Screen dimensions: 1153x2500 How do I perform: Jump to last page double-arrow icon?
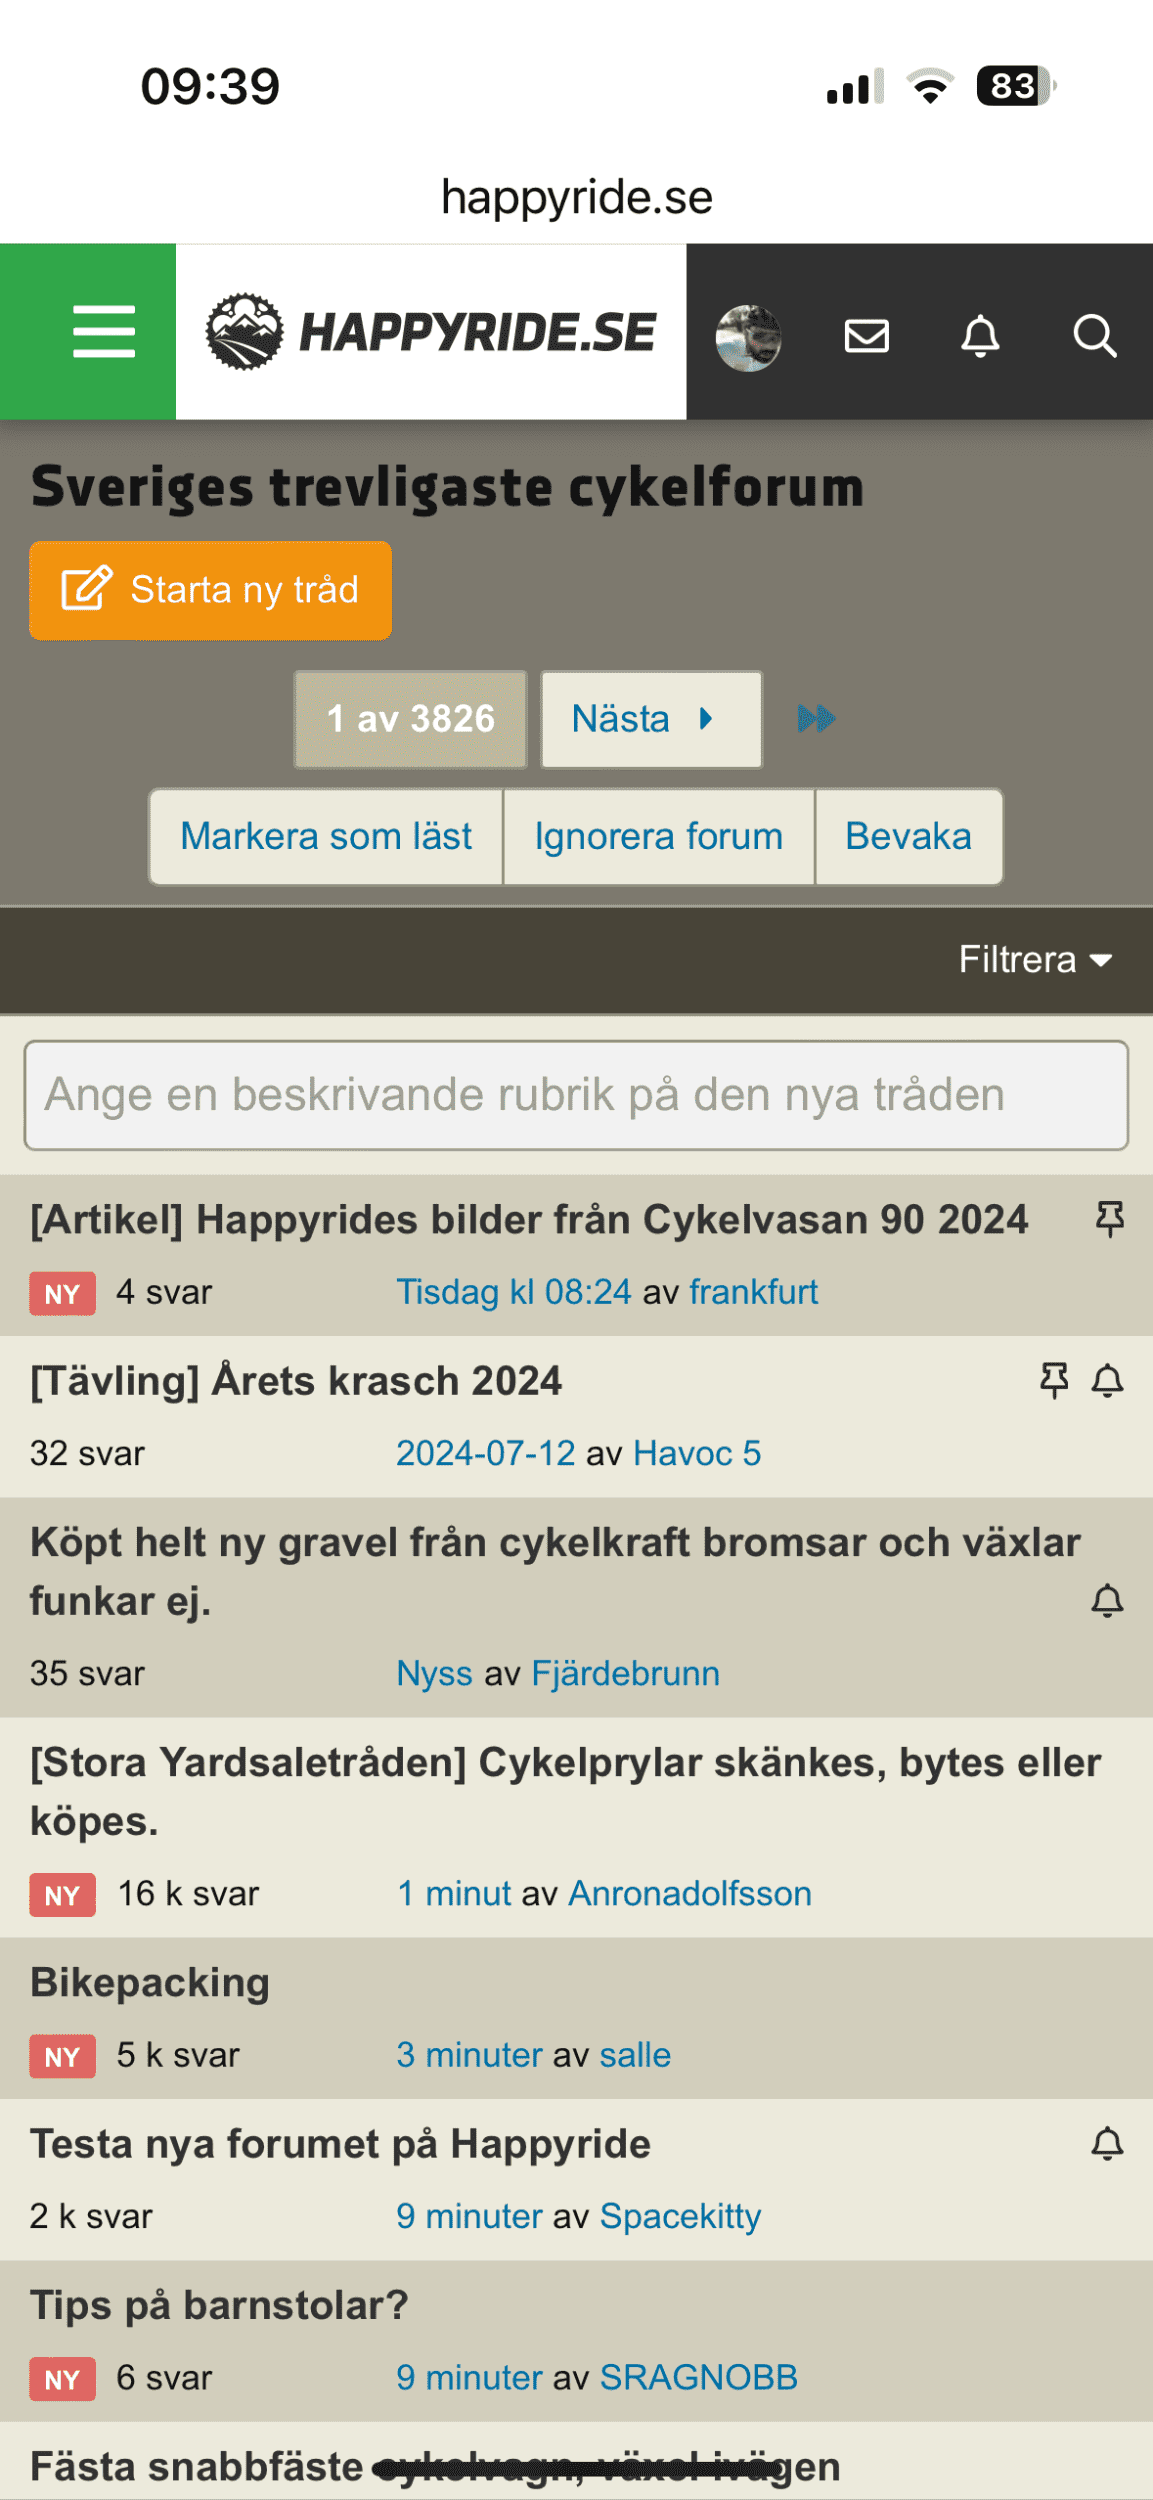click(815, 719)
